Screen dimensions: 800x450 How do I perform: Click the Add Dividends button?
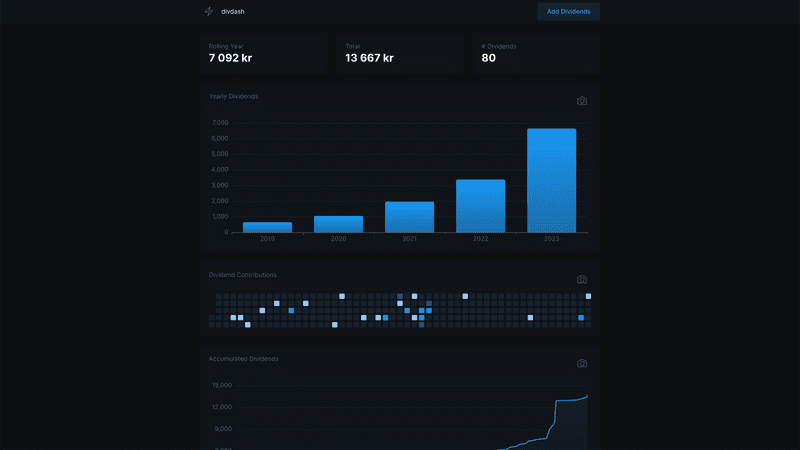[x=568, y=11]
